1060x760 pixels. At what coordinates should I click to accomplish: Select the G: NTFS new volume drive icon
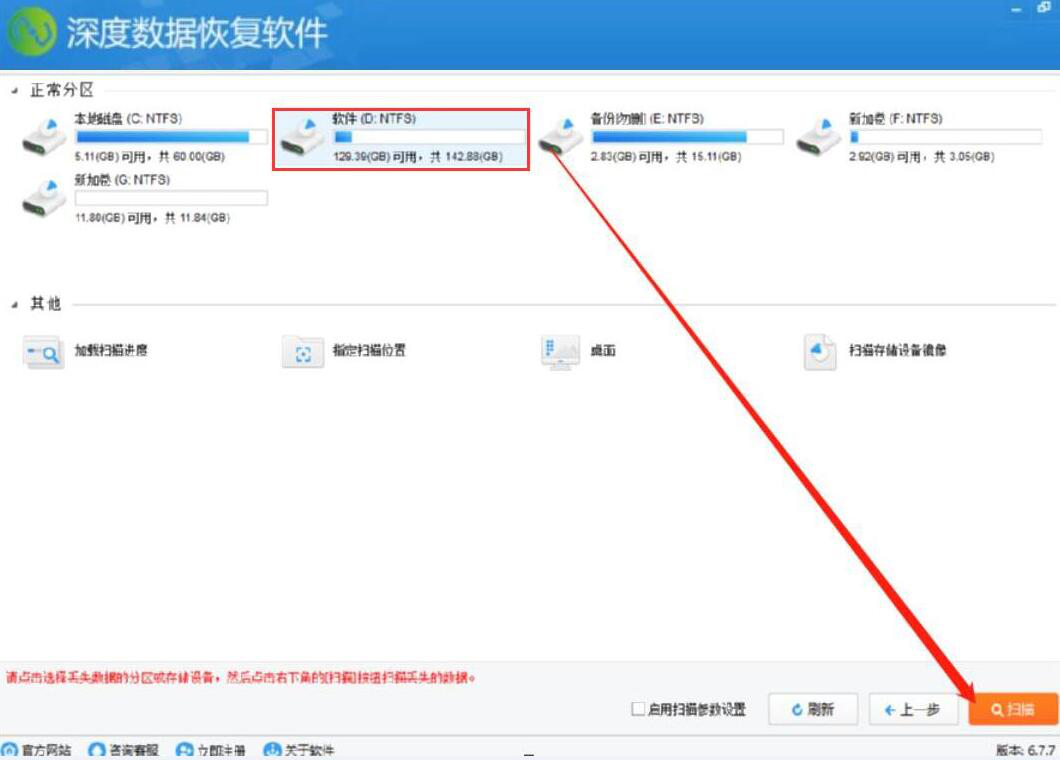pyautogui.click(x=45, y=198)
